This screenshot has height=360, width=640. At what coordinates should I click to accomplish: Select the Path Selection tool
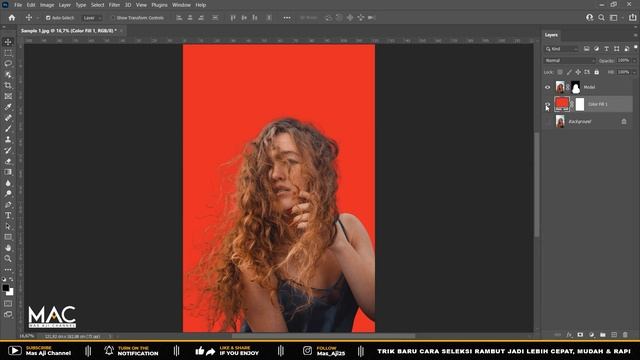pos(8,226)
